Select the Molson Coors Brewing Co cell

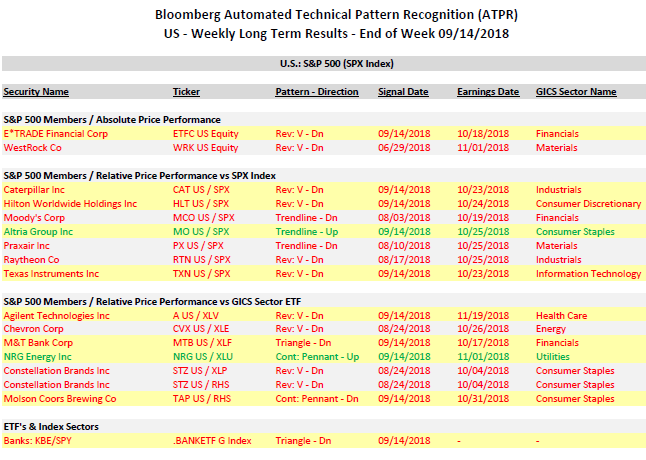point(60,399)
